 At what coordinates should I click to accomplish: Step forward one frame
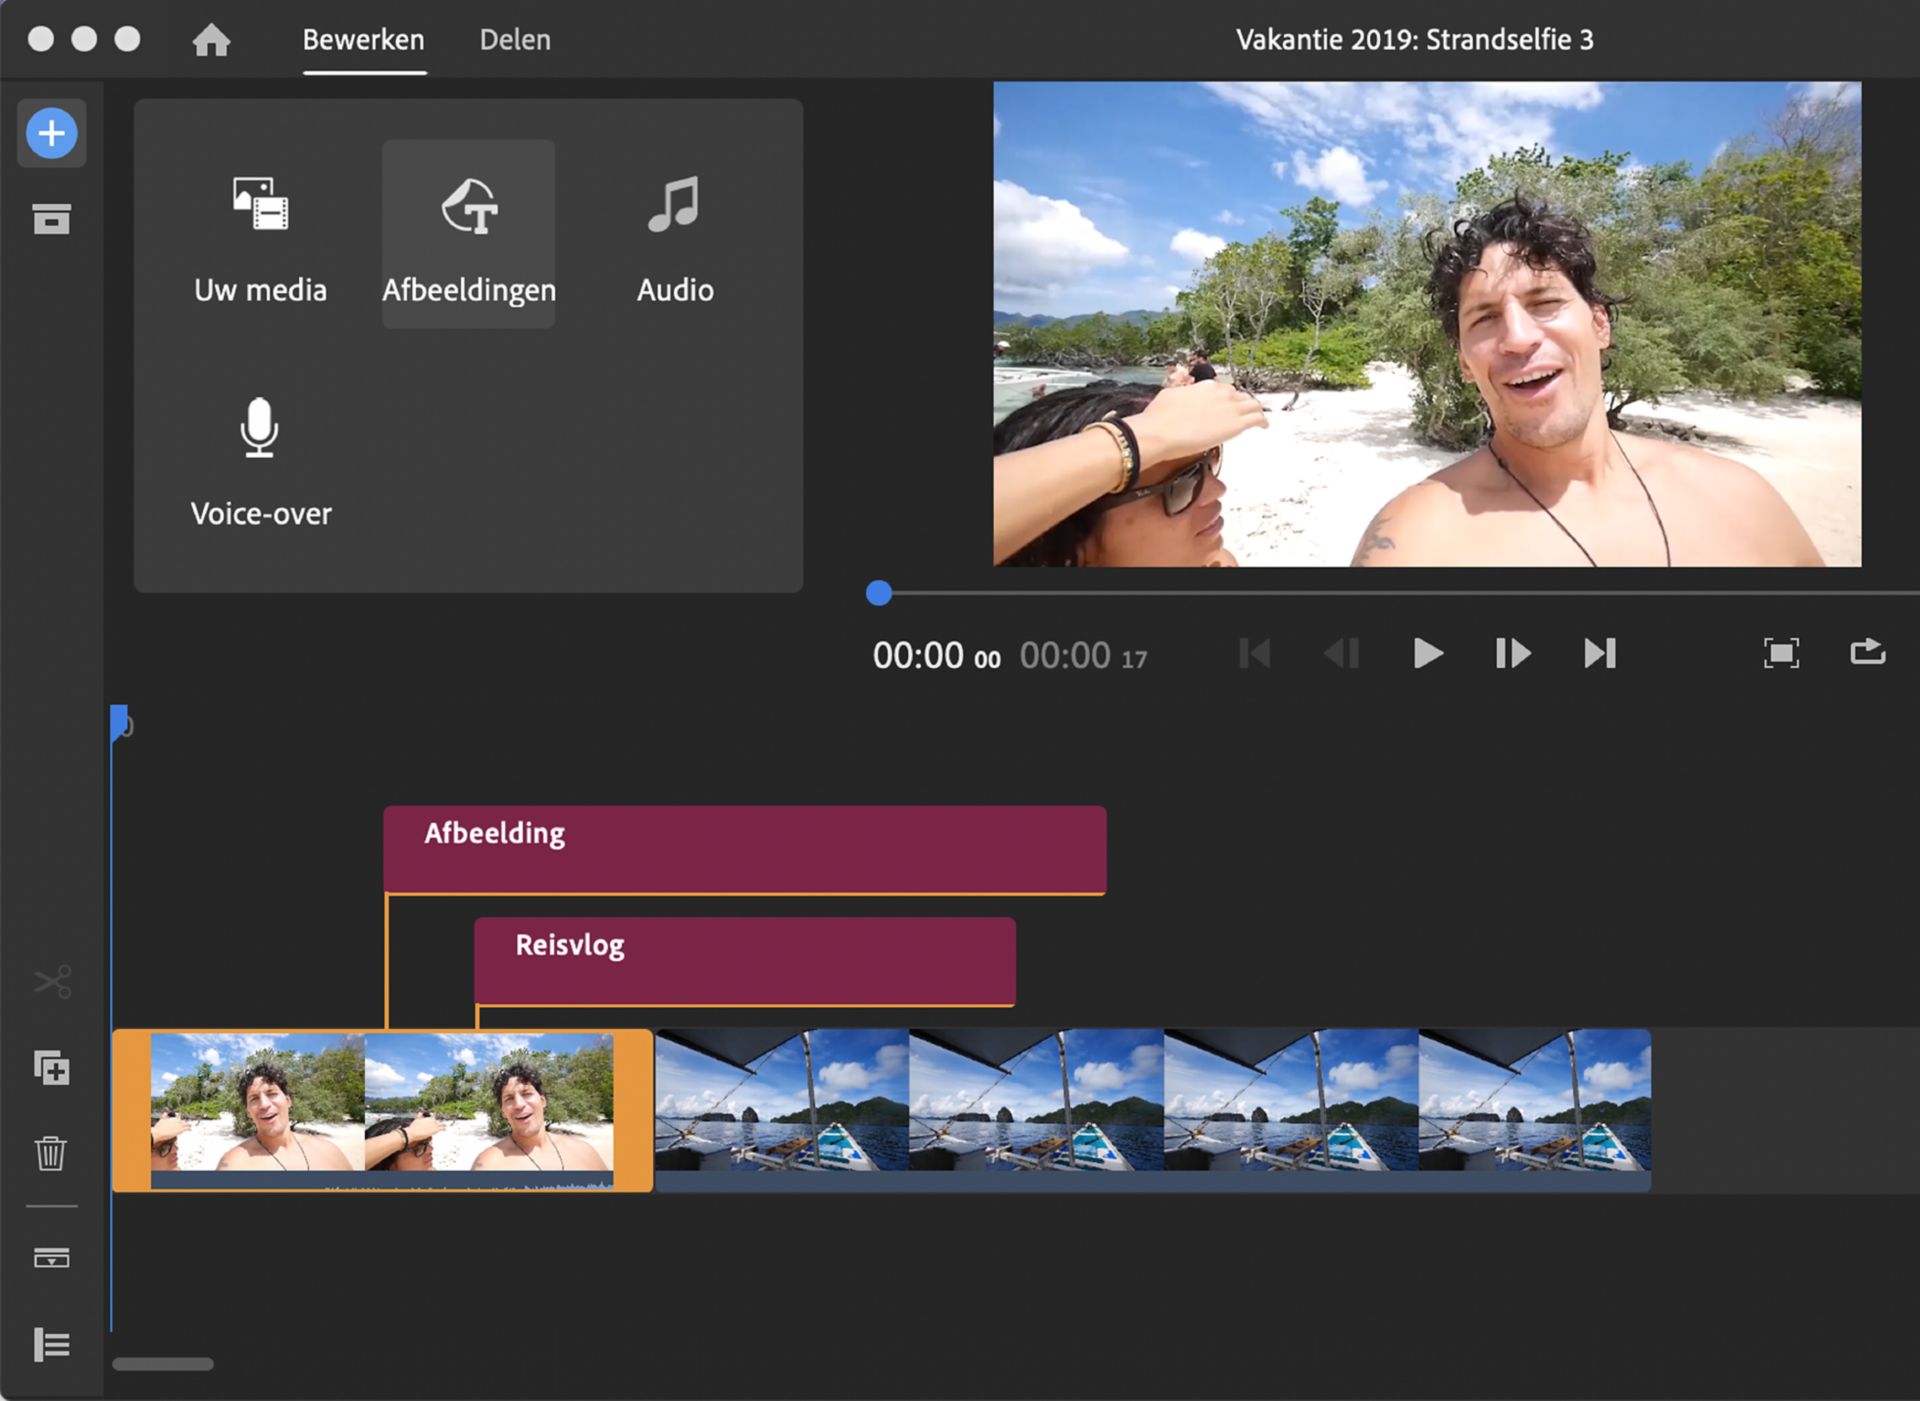click(x=1513, y=654)
